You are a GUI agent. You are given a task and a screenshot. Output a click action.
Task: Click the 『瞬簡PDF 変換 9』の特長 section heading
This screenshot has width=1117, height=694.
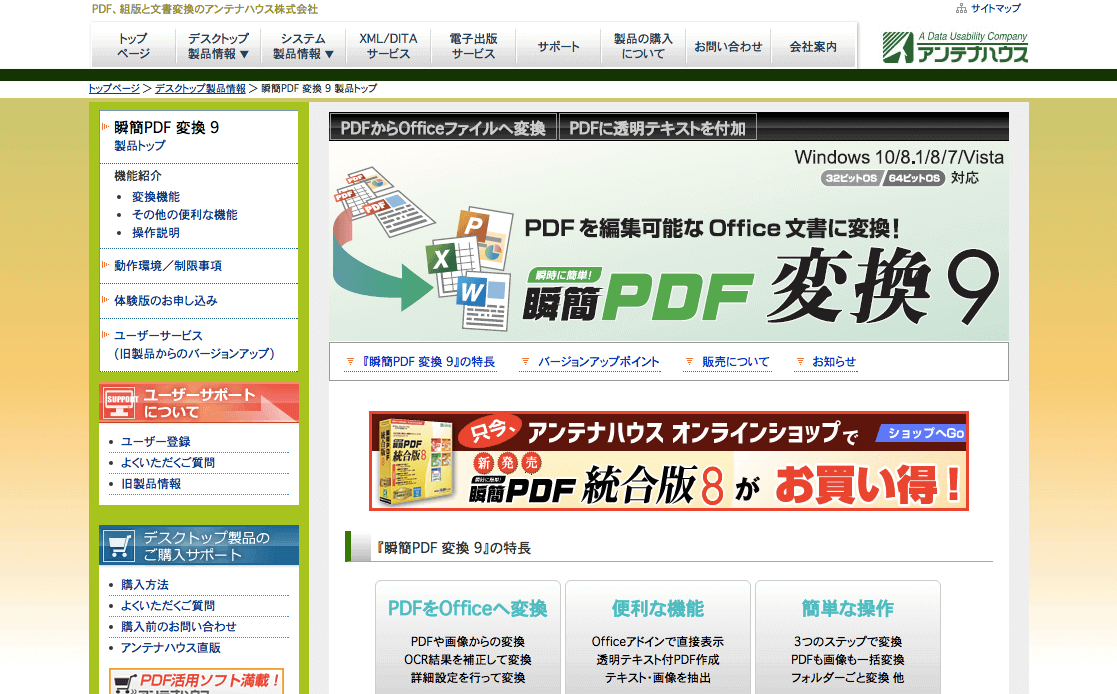454,548
